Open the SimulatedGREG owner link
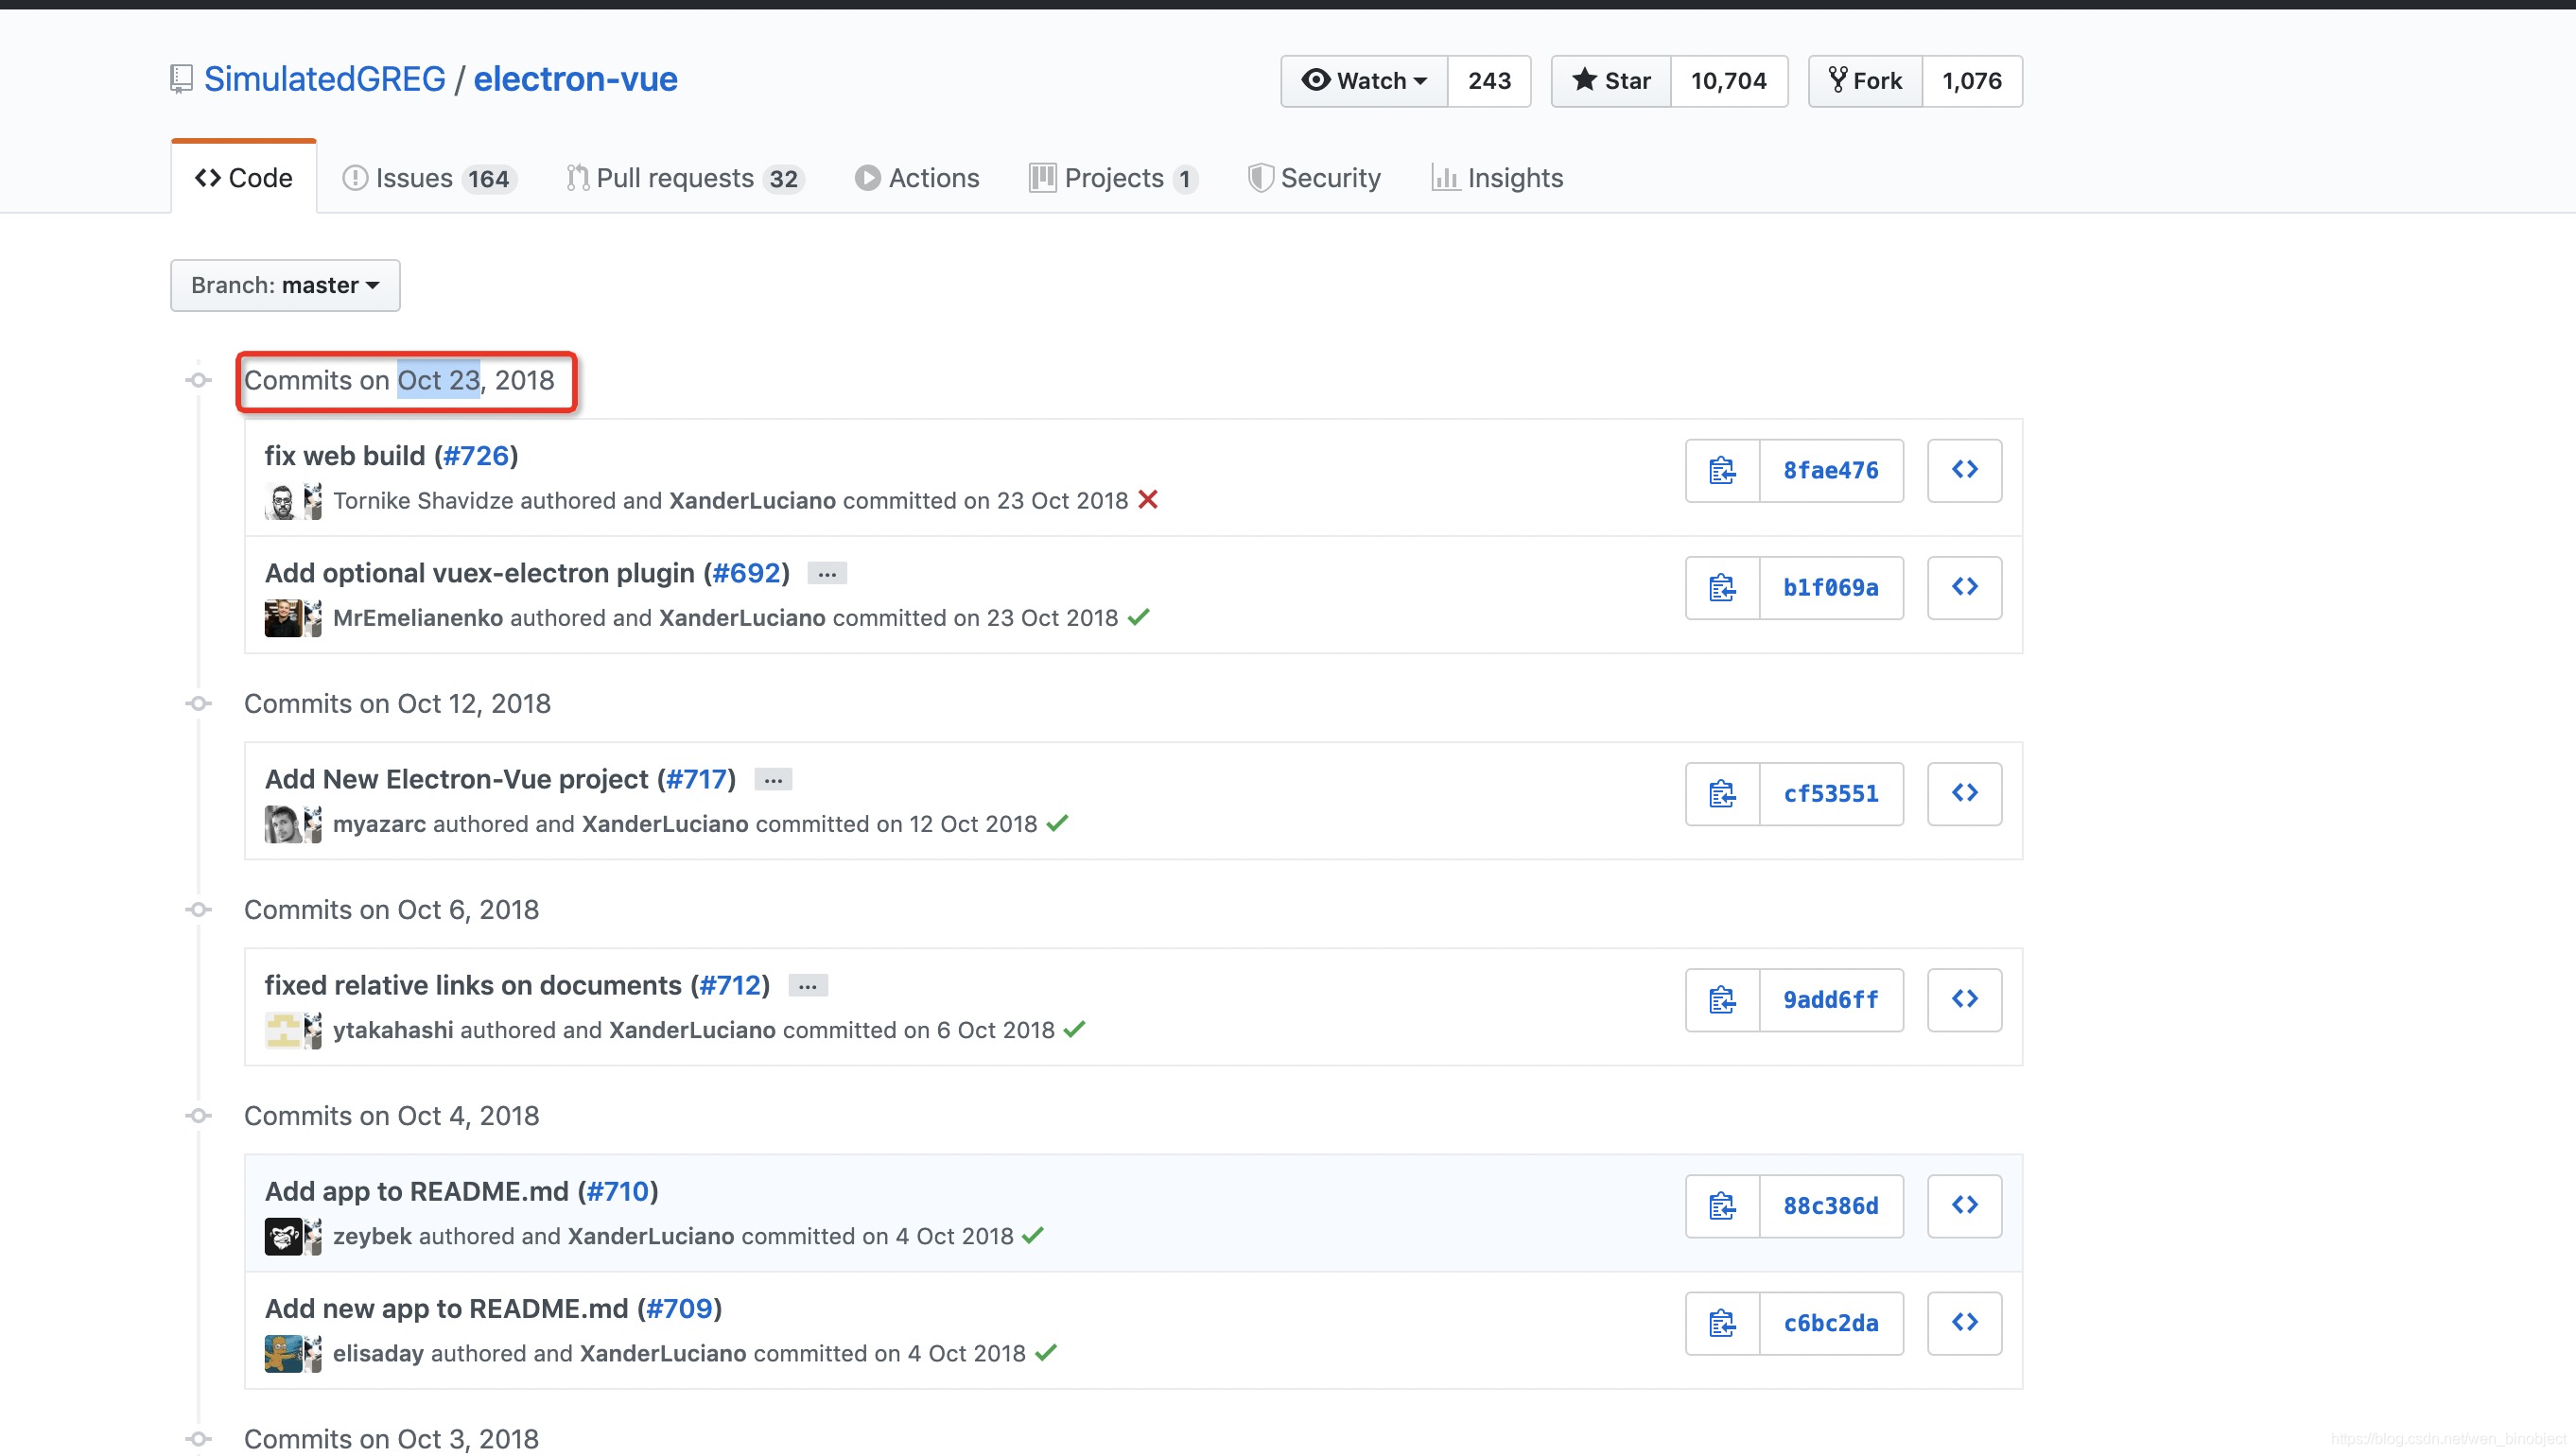2576x1456 pixels. (325, 79)
